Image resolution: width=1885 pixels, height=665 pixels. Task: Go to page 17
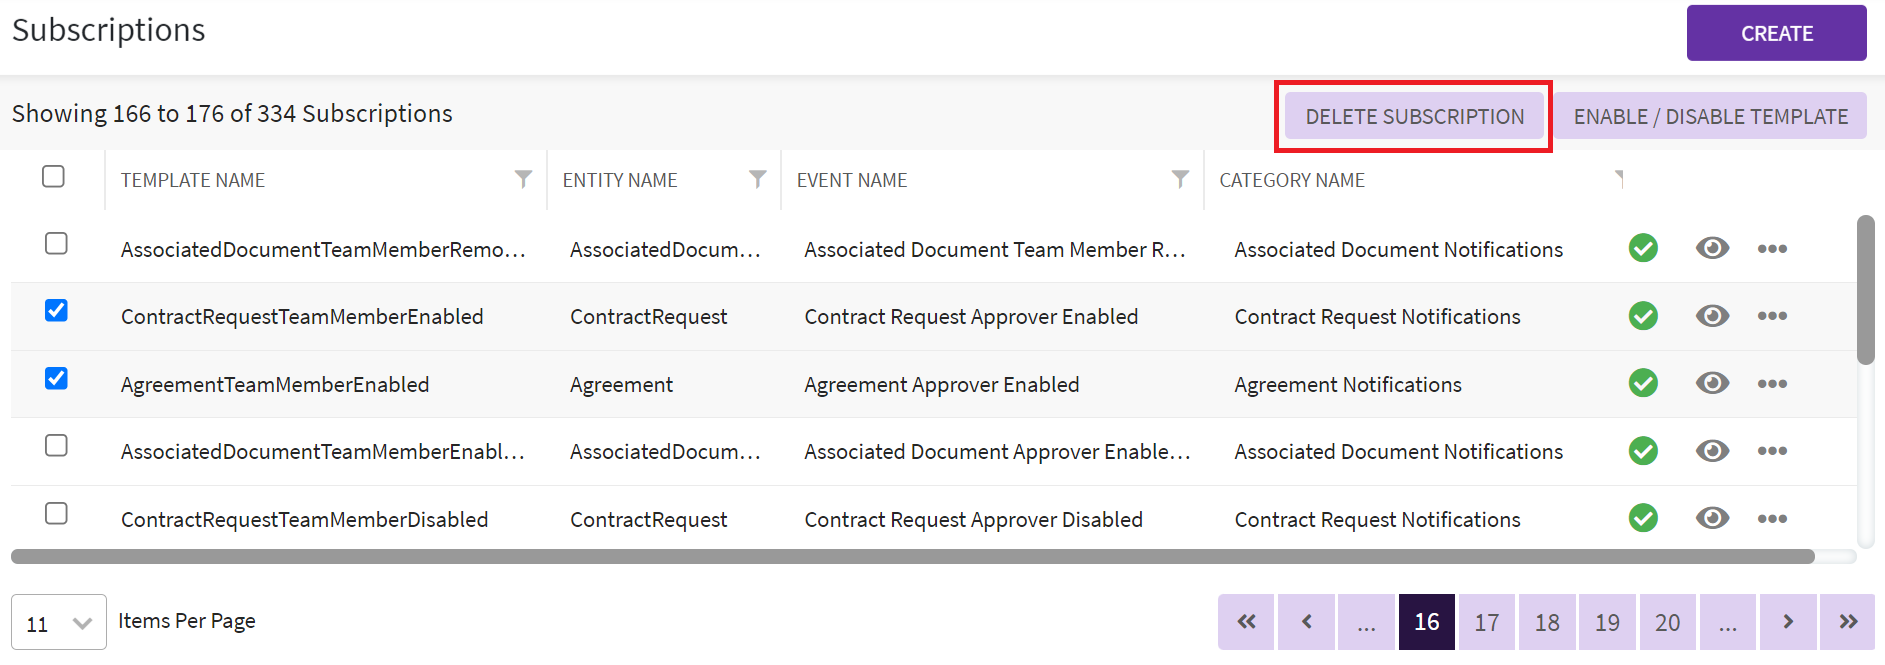click(1486, 623)
